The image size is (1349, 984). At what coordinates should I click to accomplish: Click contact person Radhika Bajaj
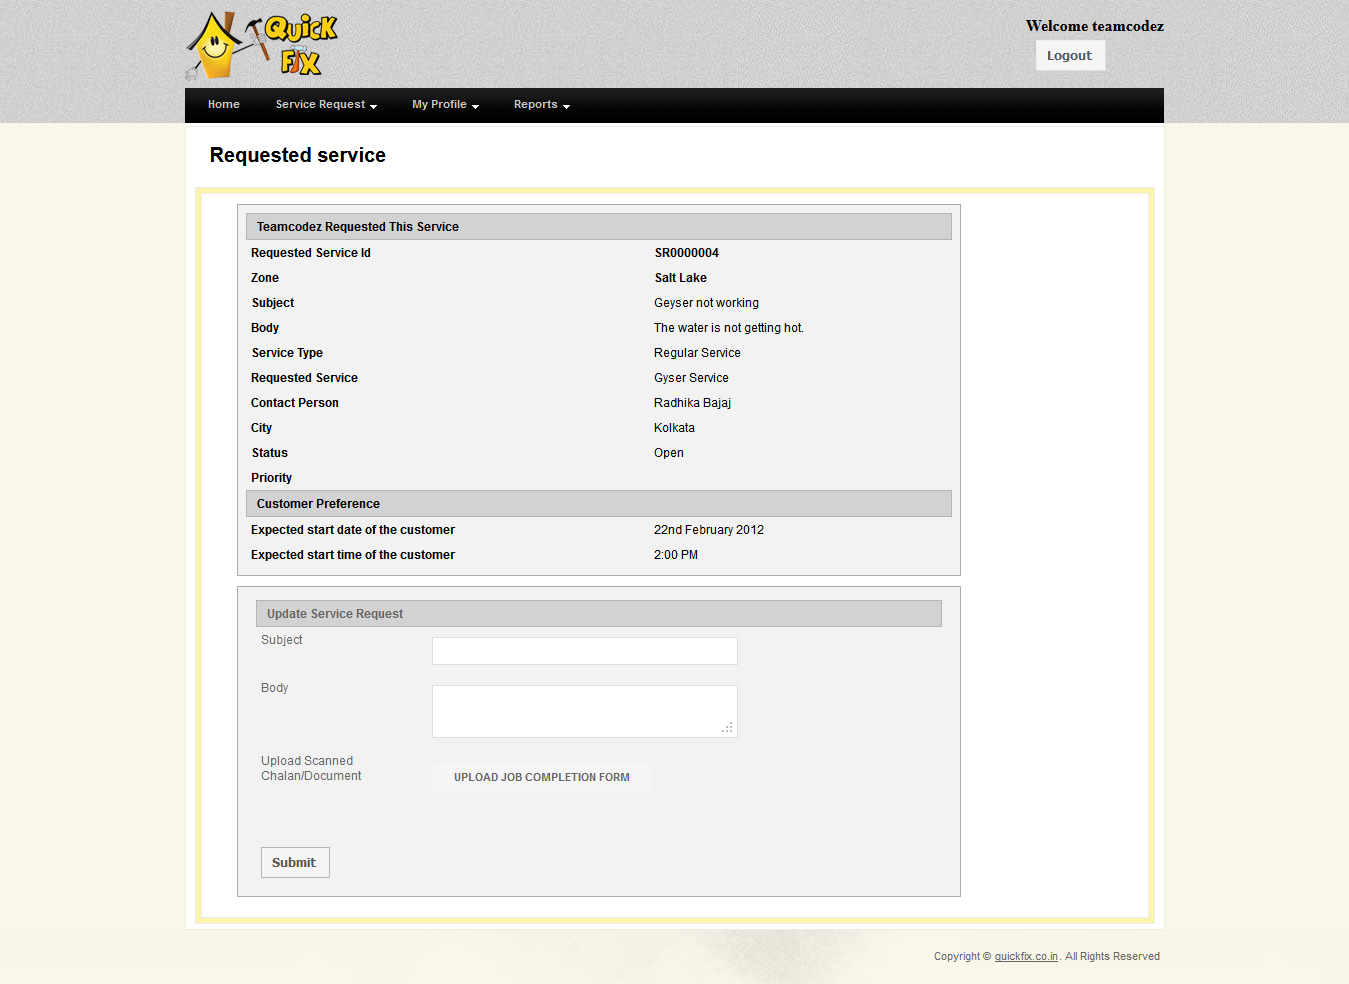pos(693,403)
